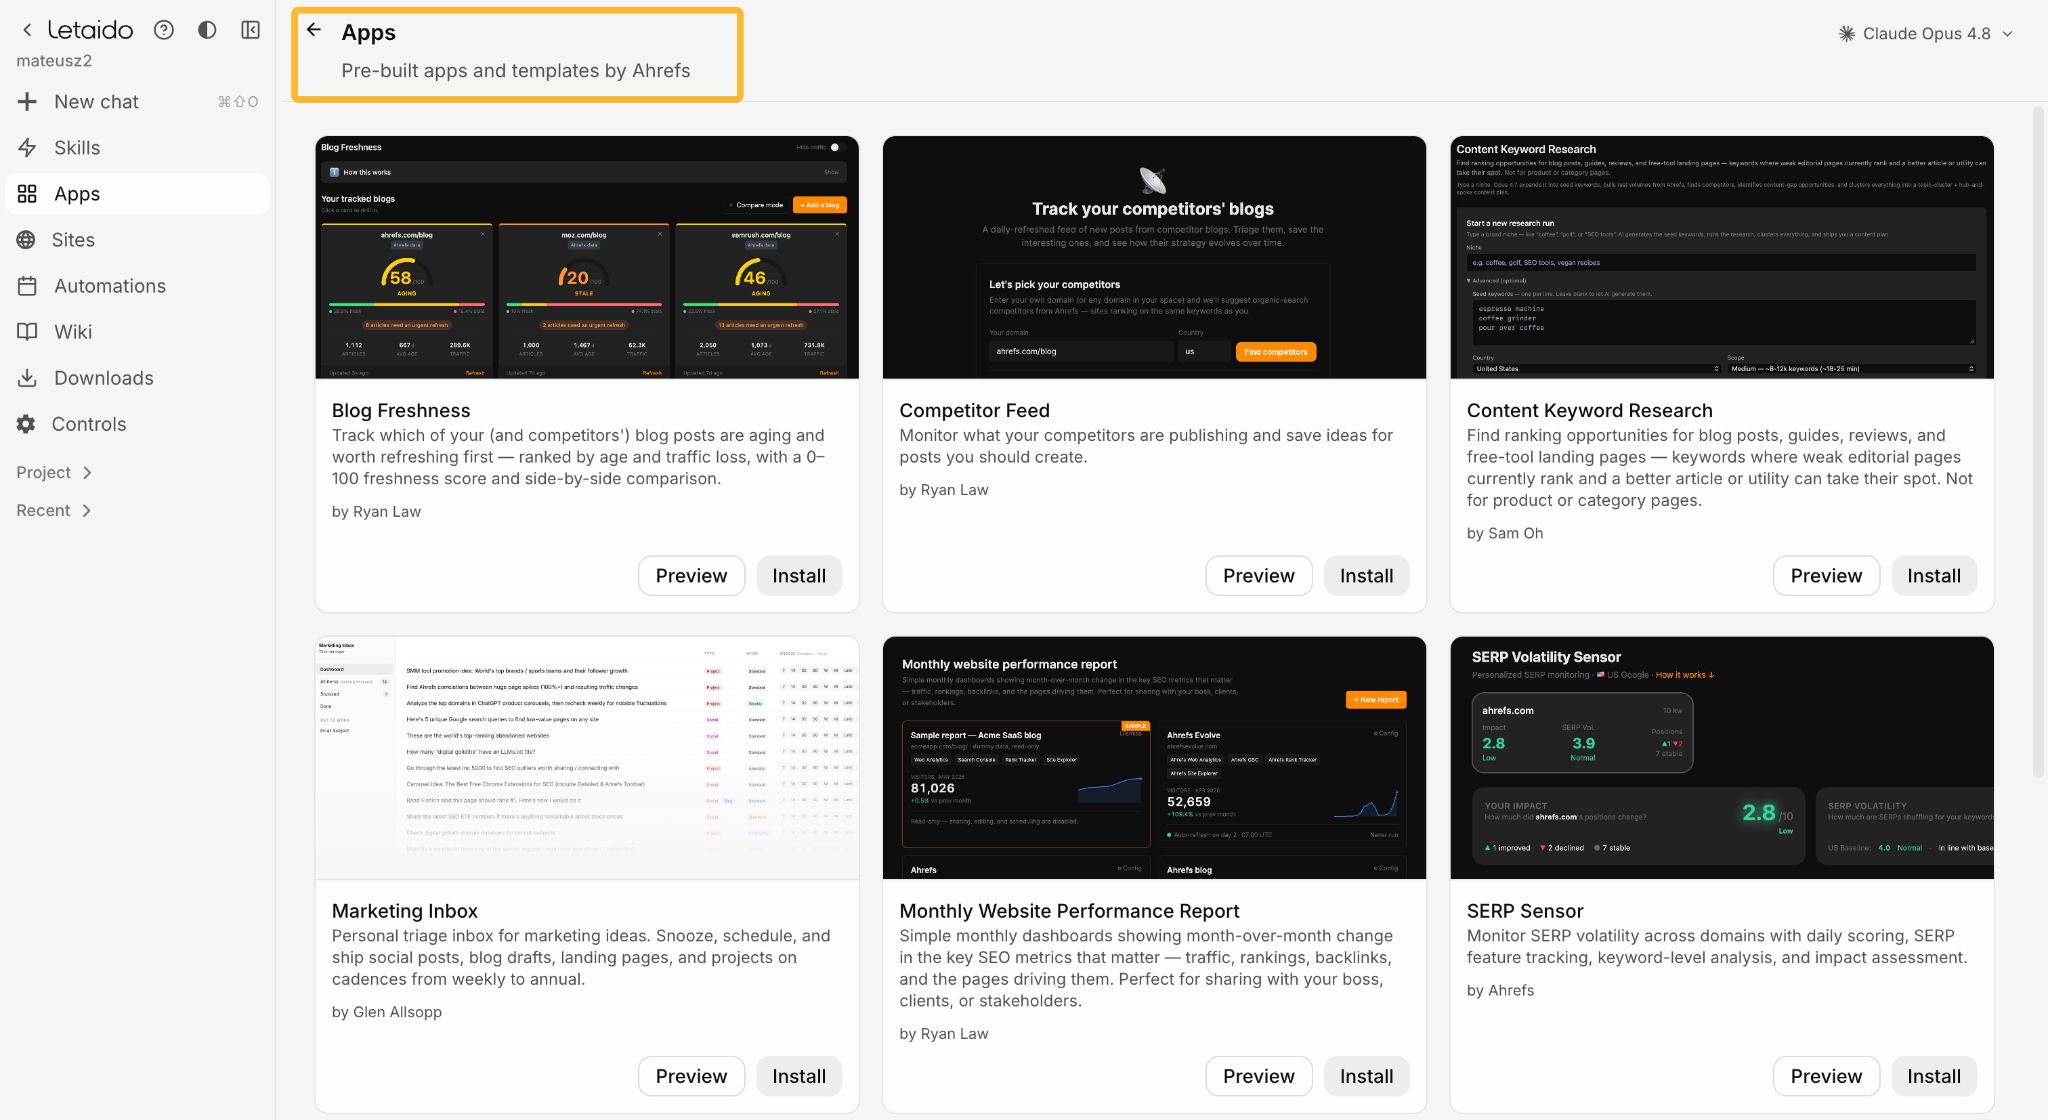The image size is (2048, 1120).
Task: Install Monthly Website Performance Report app
Action: click(1366, 1076)
